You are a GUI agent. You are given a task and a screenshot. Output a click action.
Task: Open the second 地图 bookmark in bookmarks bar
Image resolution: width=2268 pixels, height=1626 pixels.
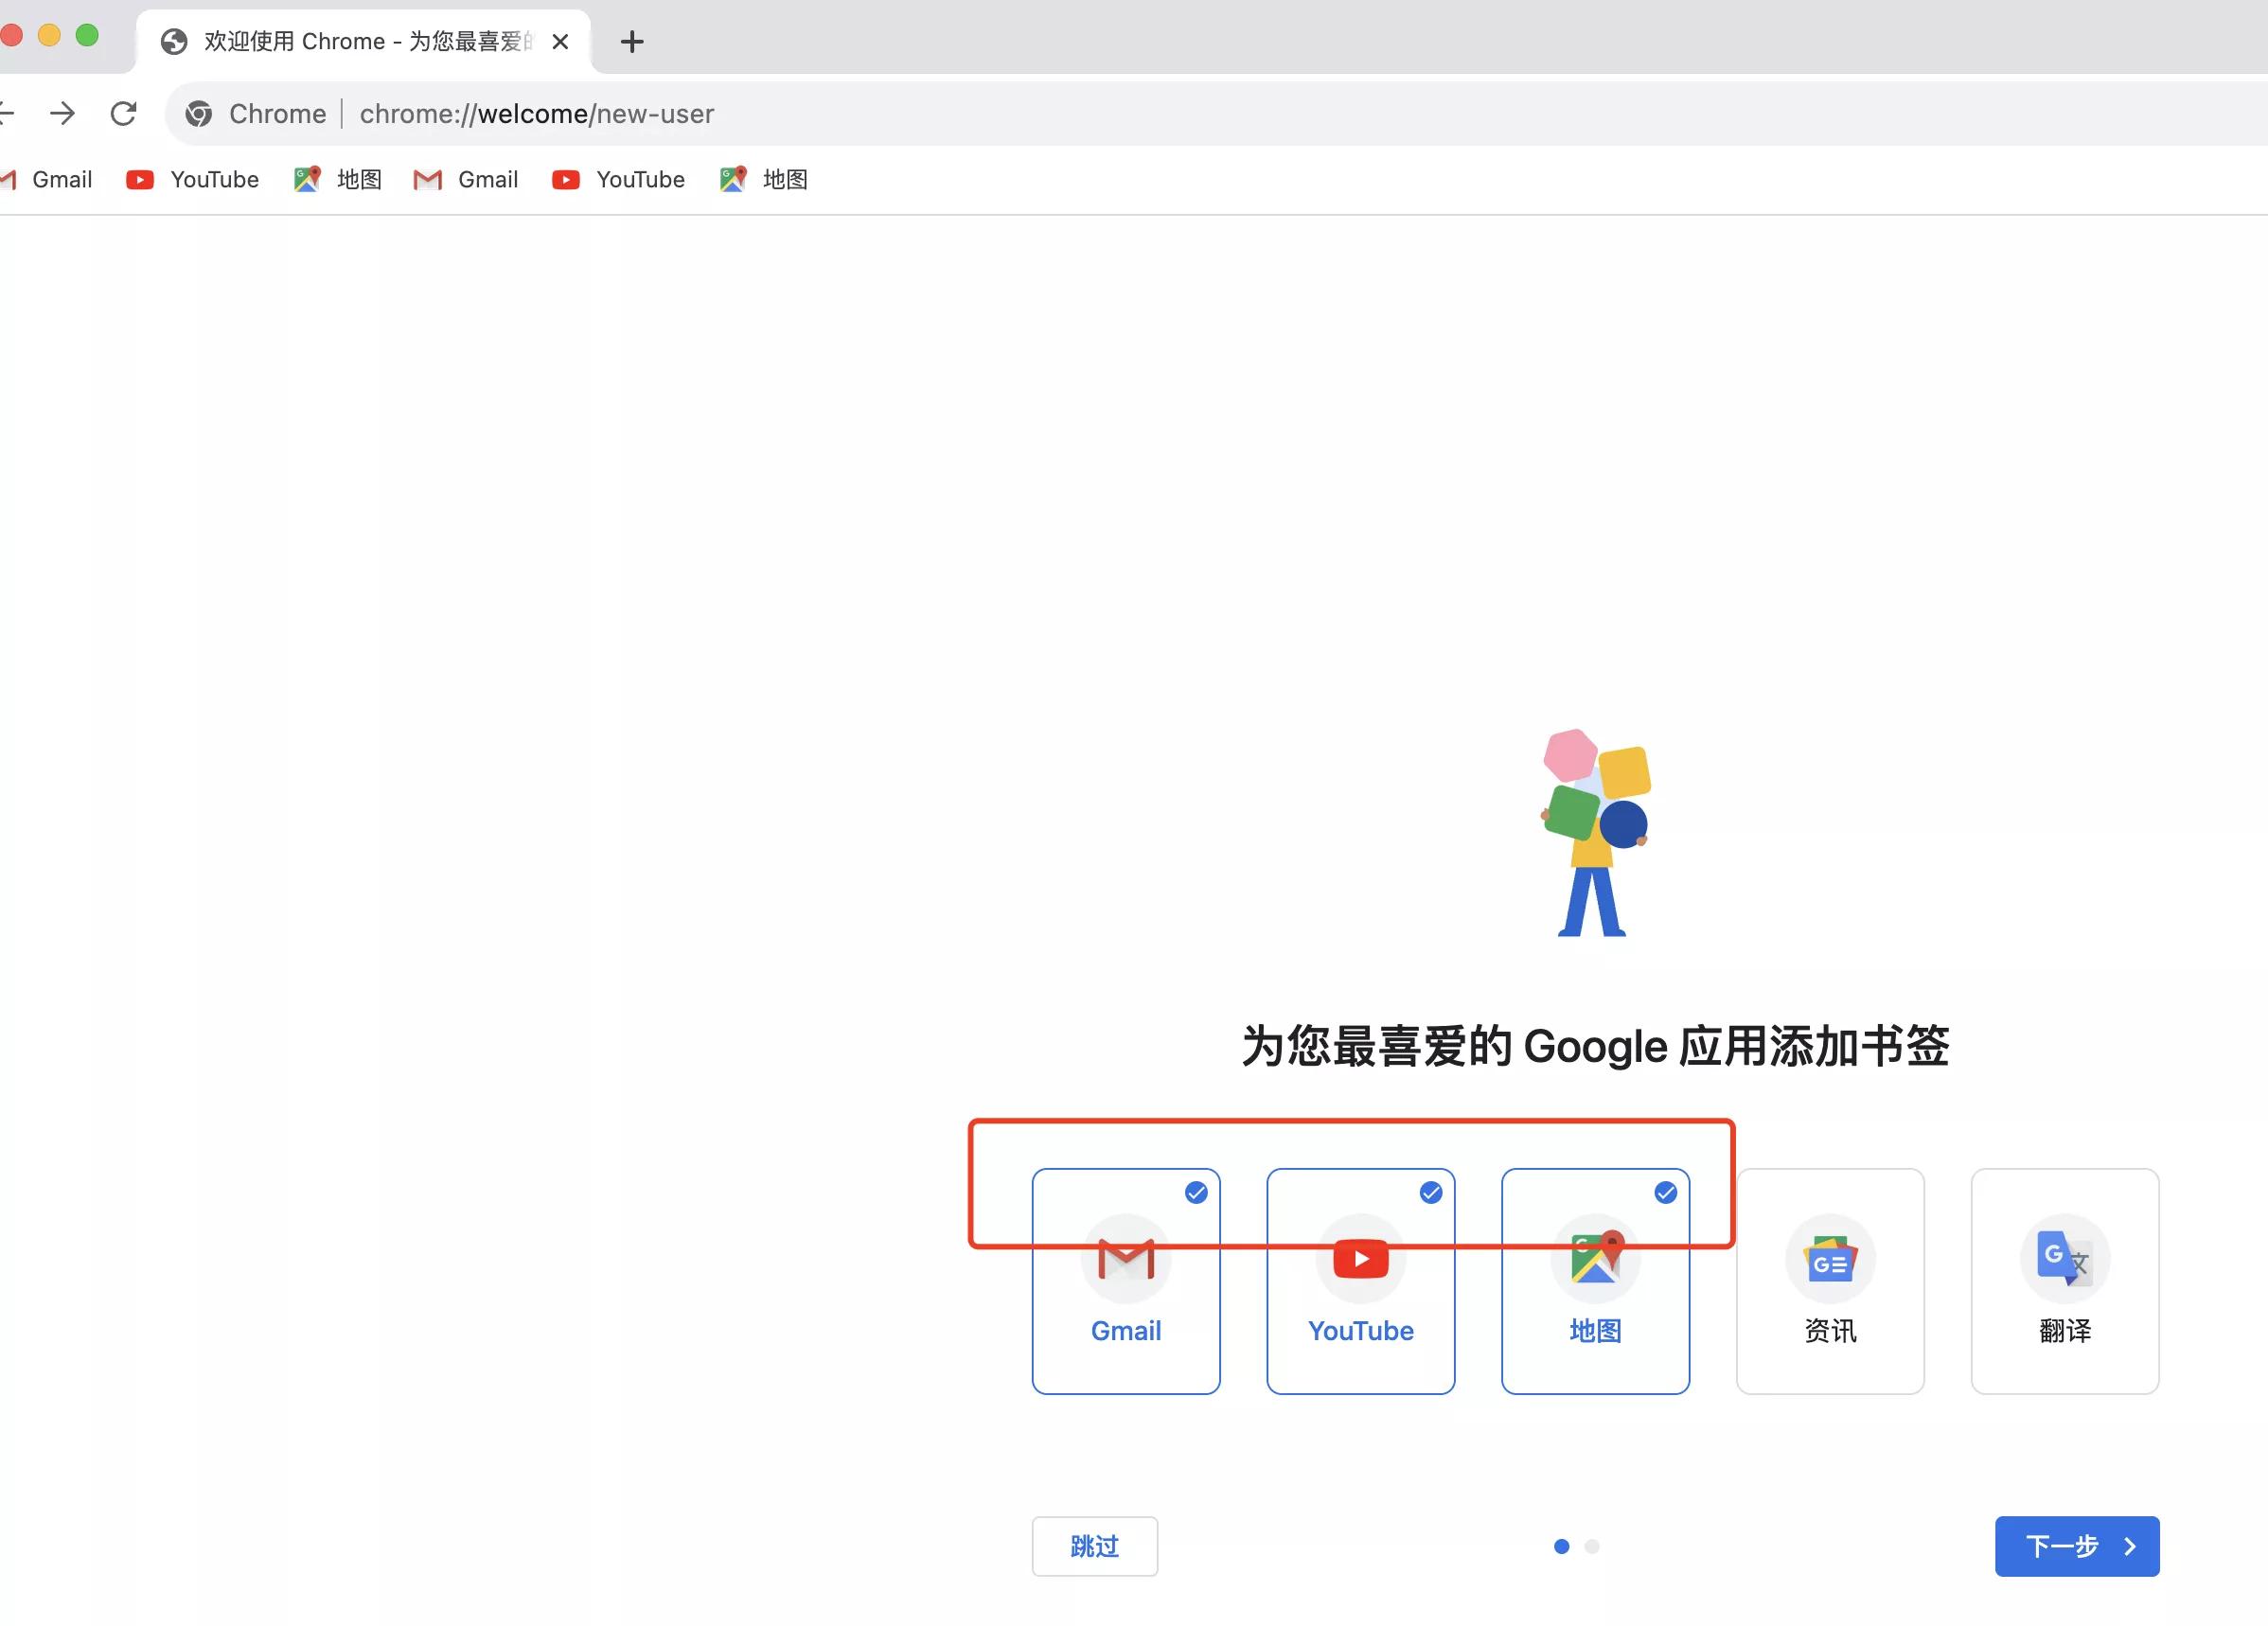764,180
